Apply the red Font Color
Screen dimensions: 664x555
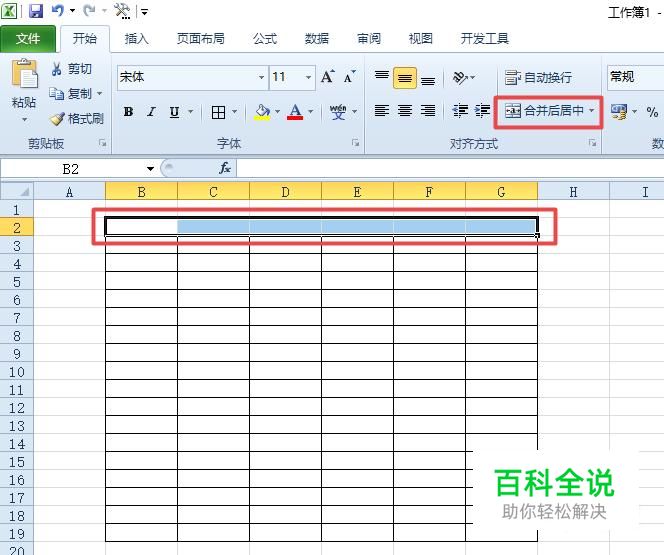(x=295, y=112)
